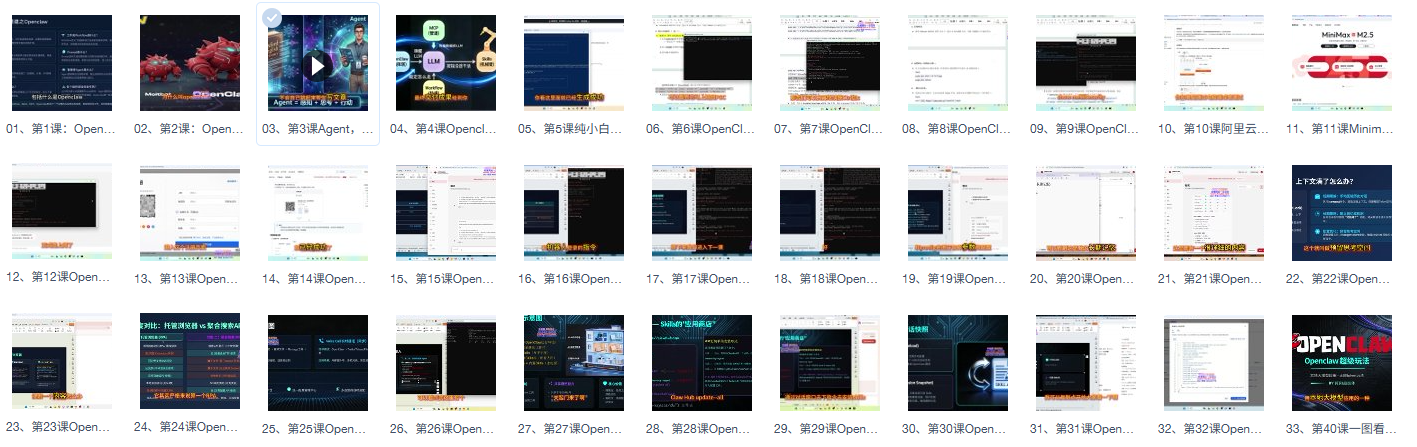
Task: Select thumbnail of video 28
Action: (x=702, y=362)
